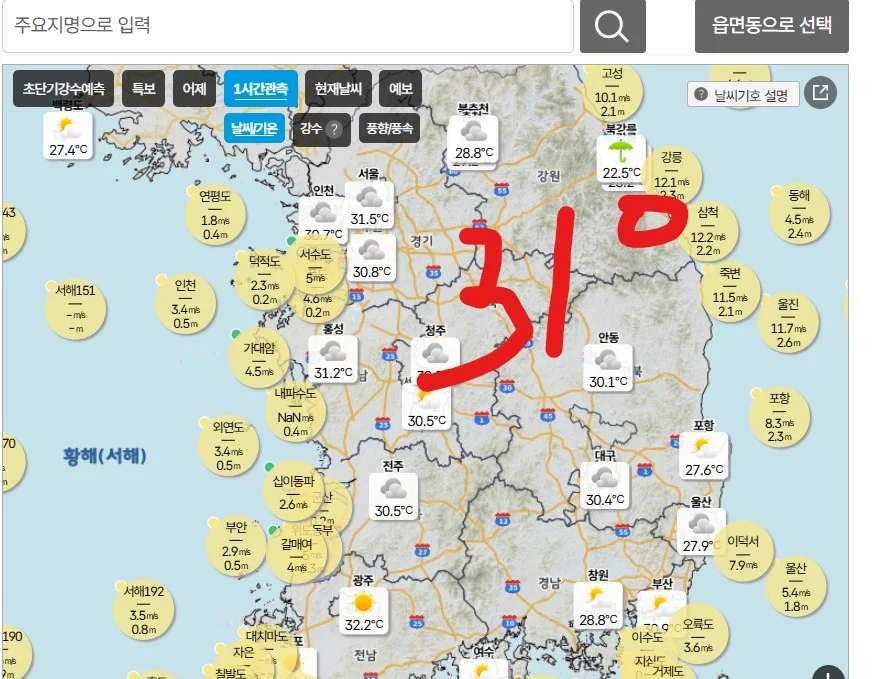
Task: Select the 가대암 buoy marker
Action: pos(259,359)
